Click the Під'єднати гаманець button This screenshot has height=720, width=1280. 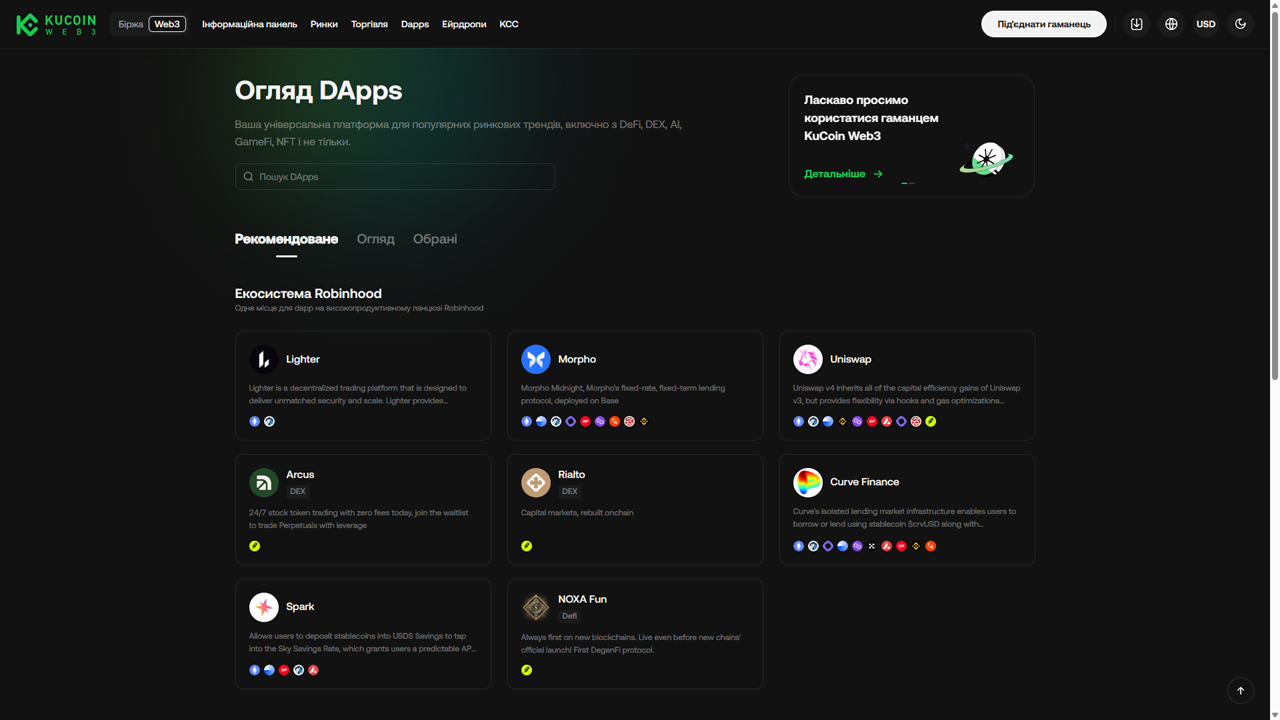(1044, 24)
